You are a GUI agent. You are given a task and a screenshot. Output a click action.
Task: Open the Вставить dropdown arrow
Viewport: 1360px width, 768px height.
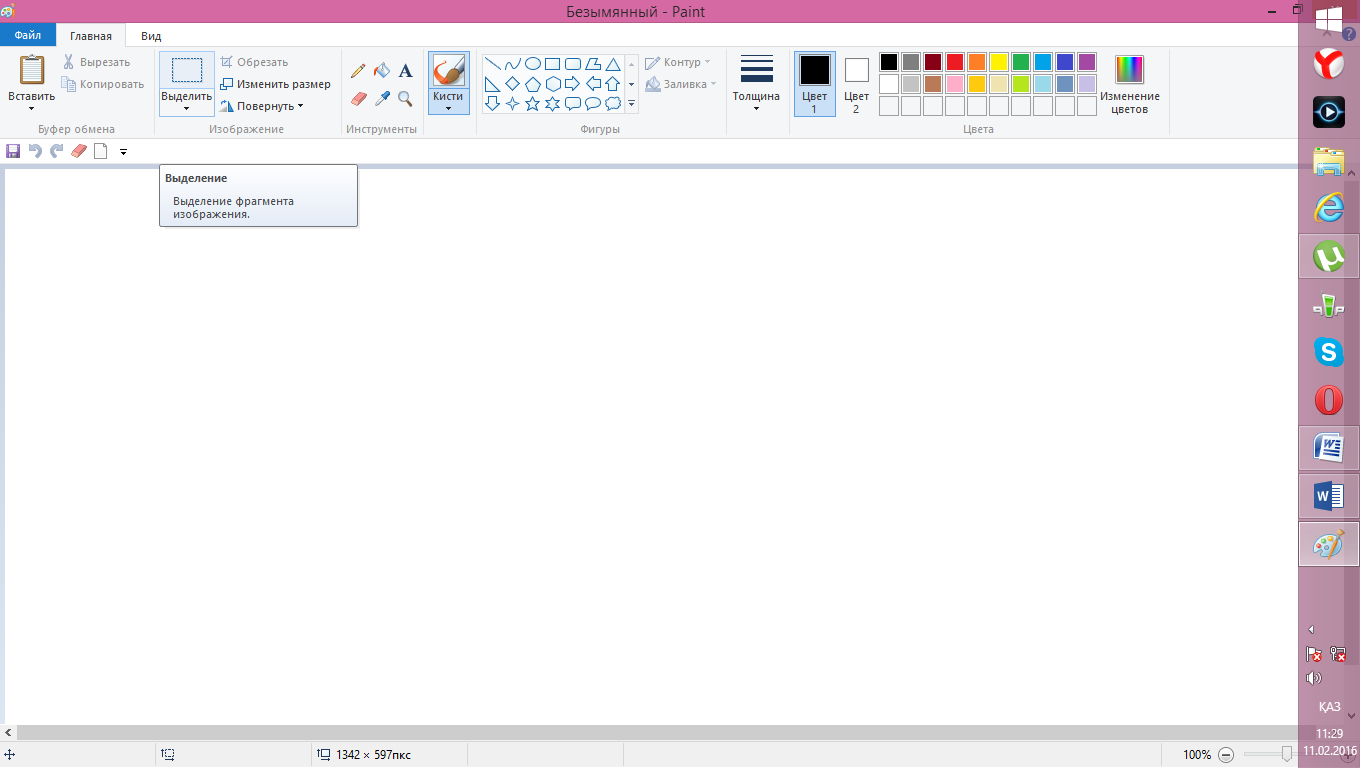tap(31, 108)
